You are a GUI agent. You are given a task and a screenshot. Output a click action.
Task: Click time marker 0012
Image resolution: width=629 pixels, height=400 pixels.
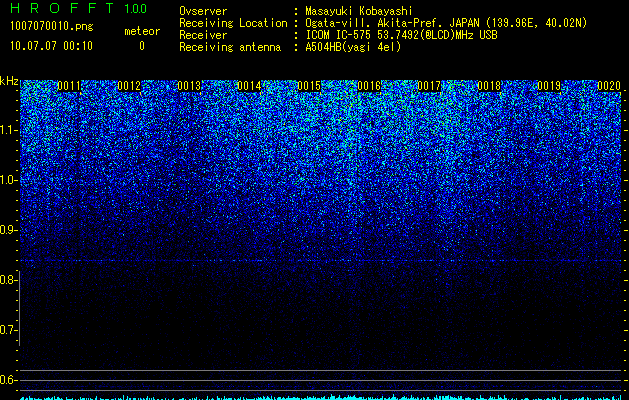click(129, 86)
